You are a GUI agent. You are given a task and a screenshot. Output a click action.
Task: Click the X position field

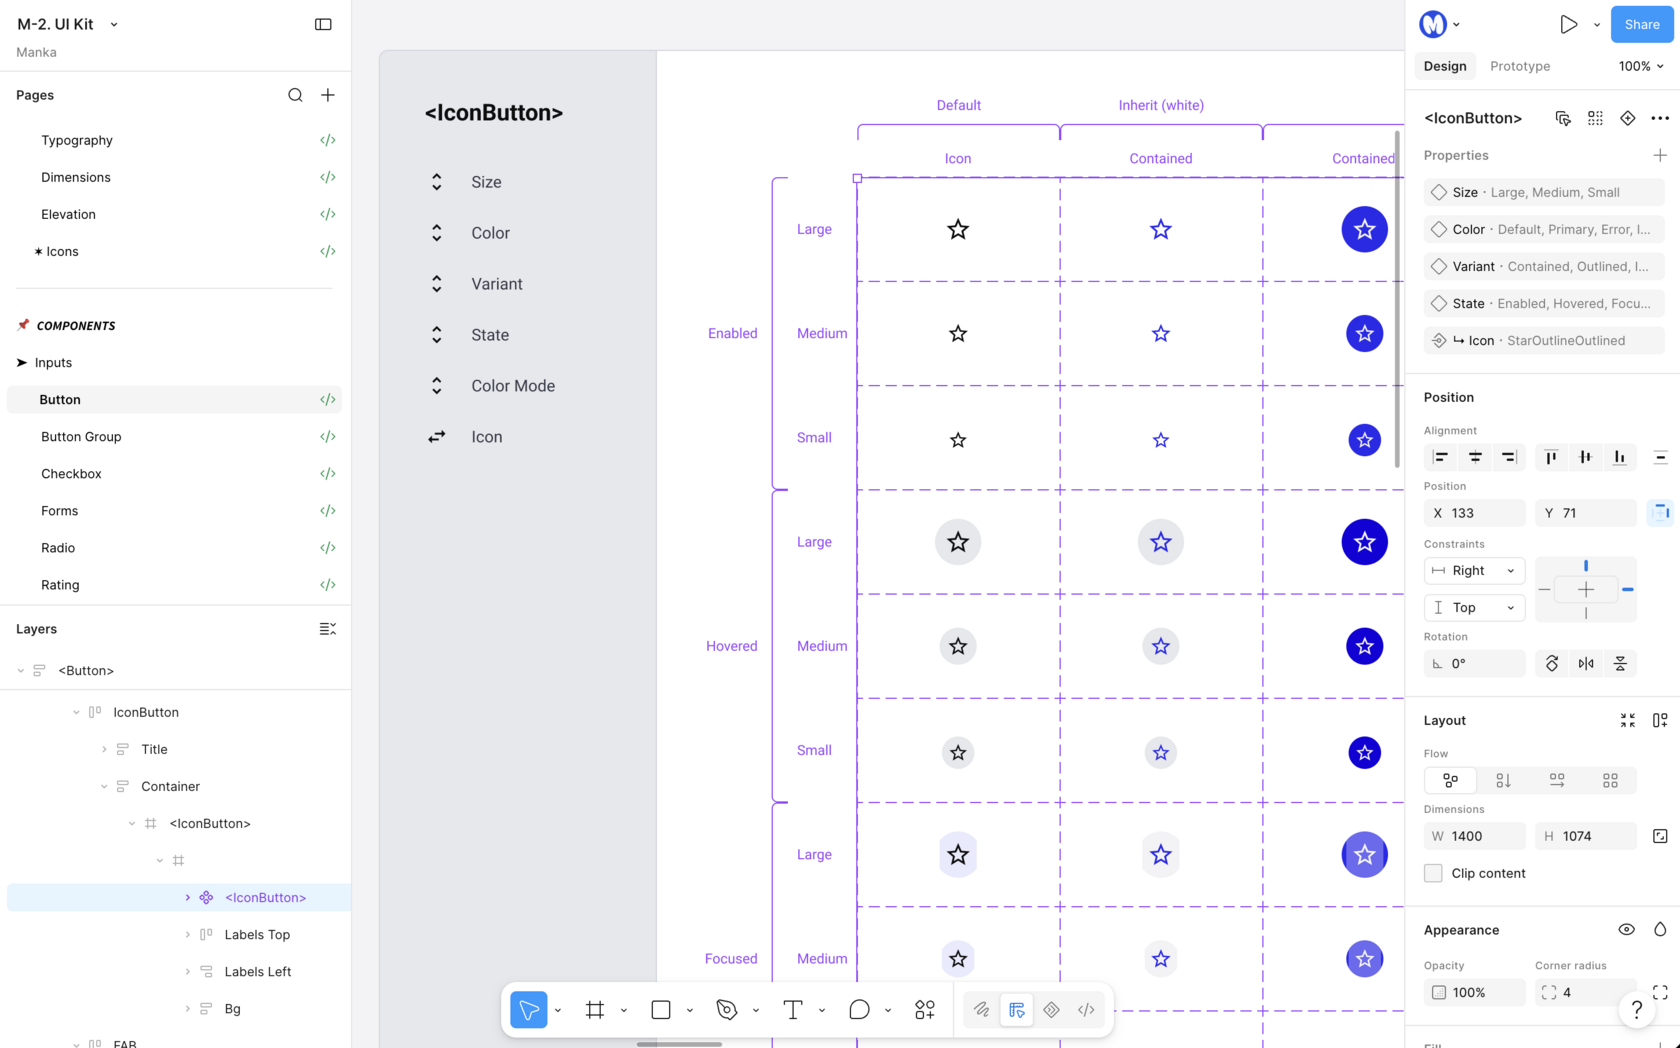click(x=1474, y=513)
